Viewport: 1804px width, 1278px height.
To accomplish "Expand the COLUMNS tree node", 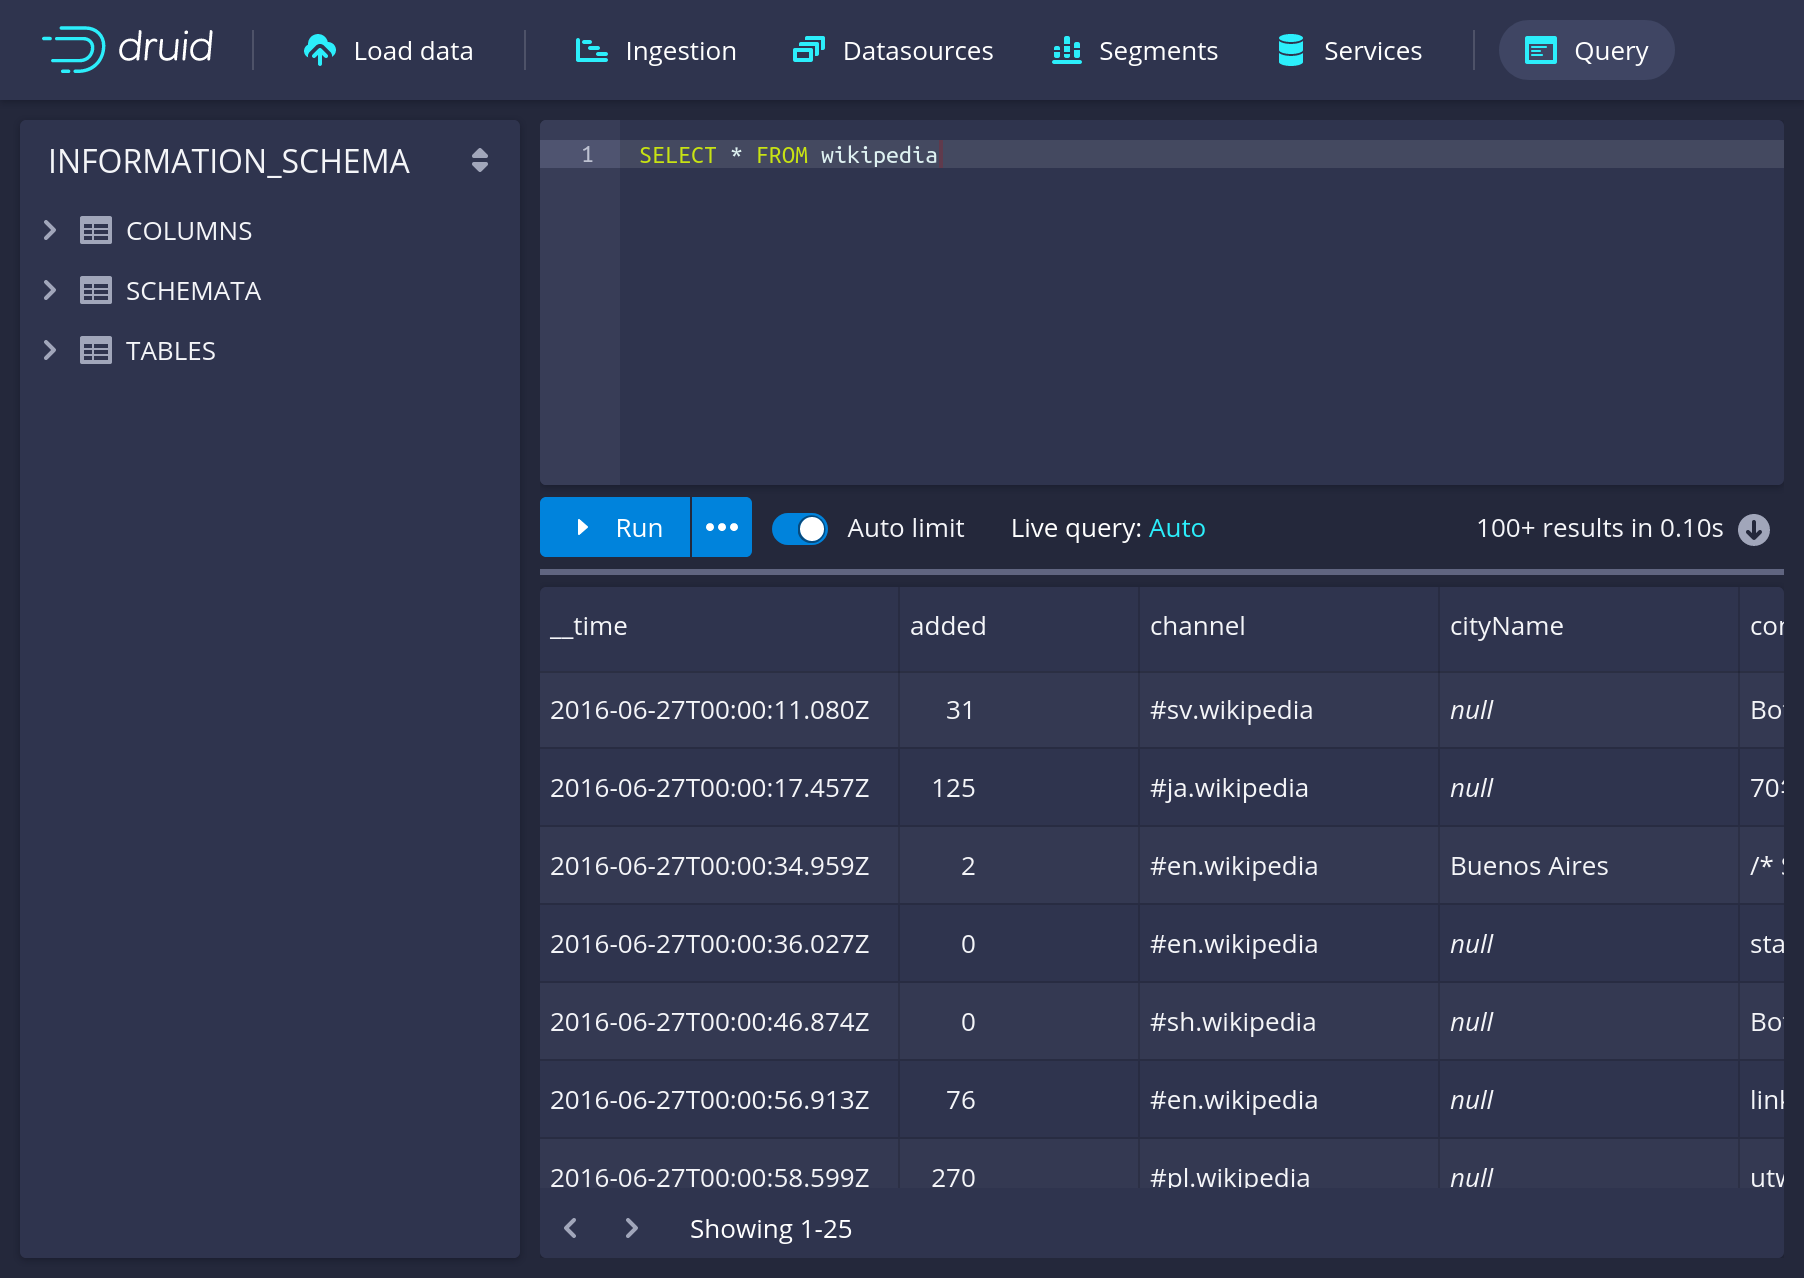I will pos(50,231).
